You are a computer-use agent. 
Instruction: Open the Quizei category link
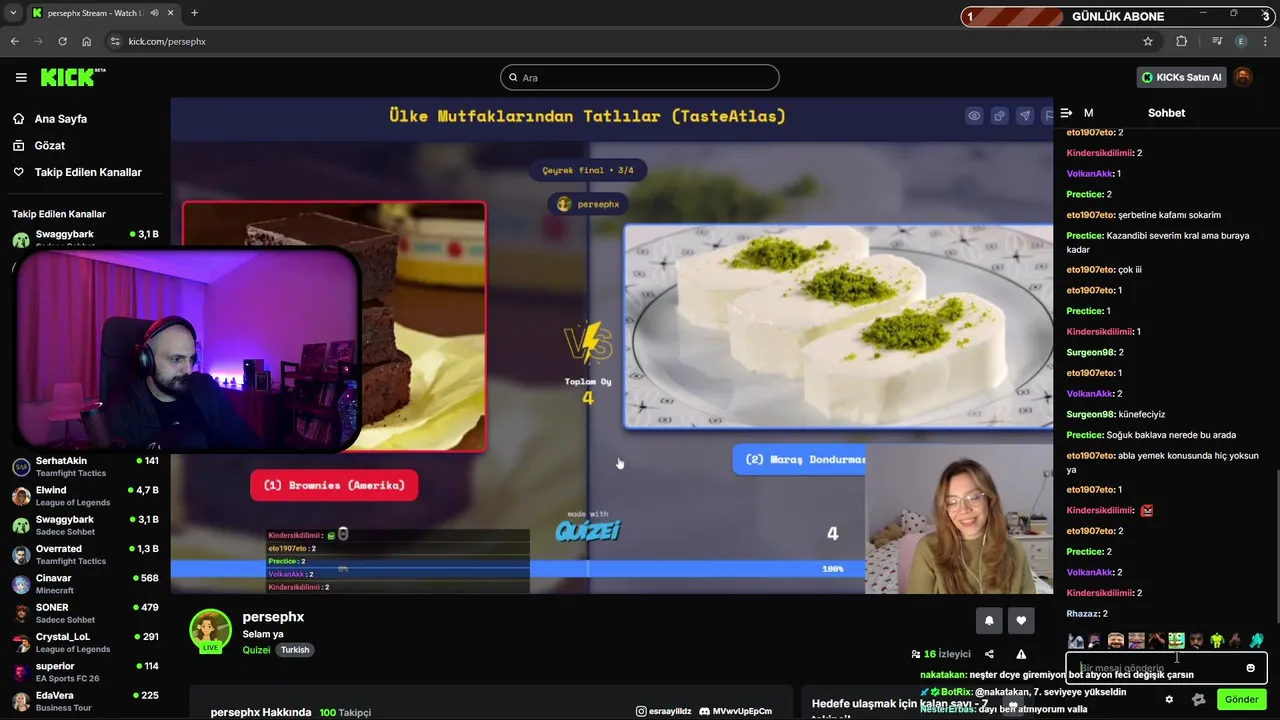coord(256,649)
